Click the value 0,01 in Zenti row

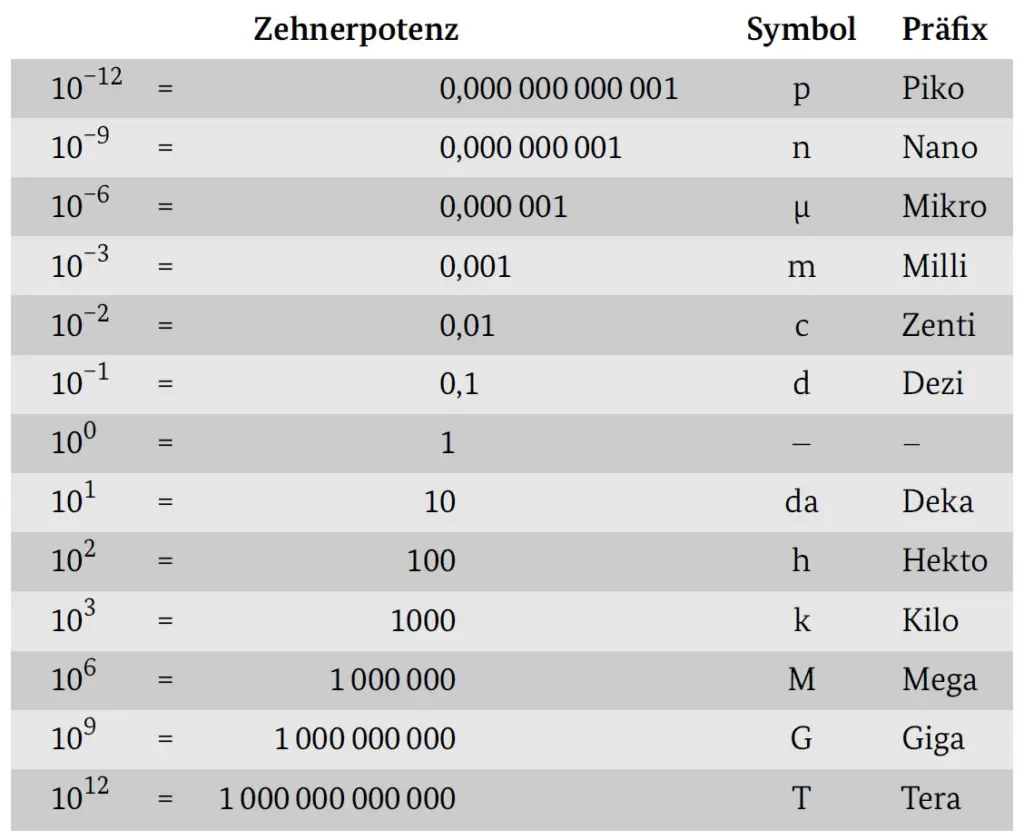pyautogui.click(x=467, y=326)
